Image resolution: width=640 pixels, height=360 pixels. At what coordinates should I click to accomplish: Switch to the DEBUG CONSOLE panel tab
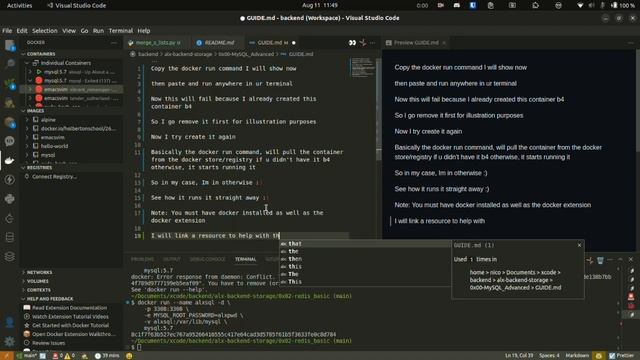click(x=207, y=260)
